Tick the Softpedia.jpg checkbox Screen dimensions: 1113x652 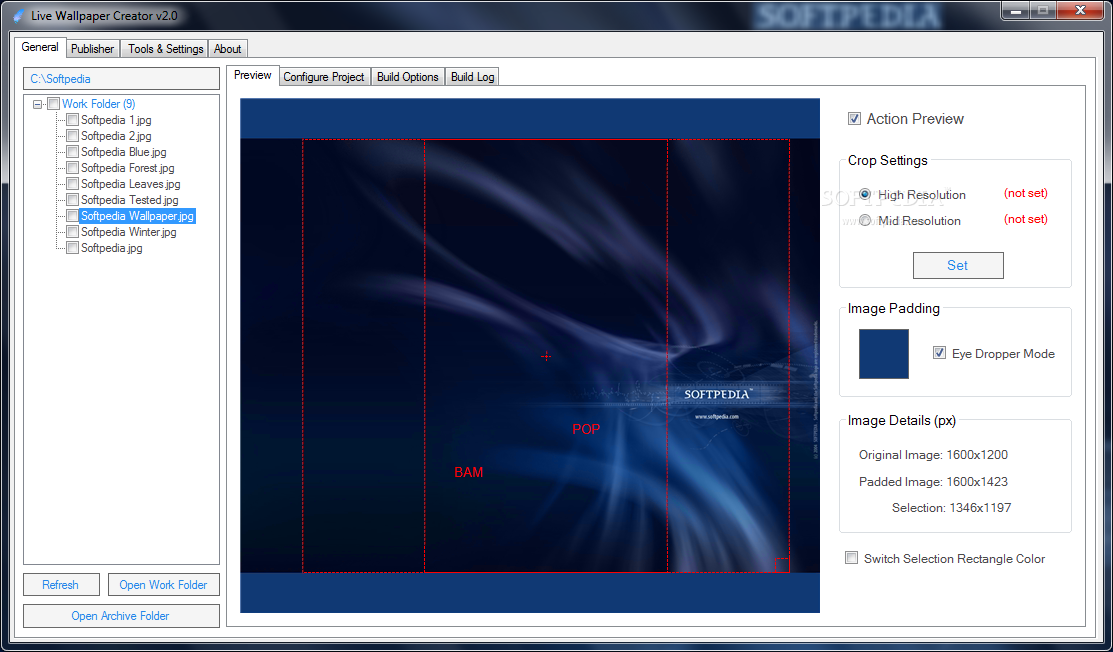[x=72, y=248]
